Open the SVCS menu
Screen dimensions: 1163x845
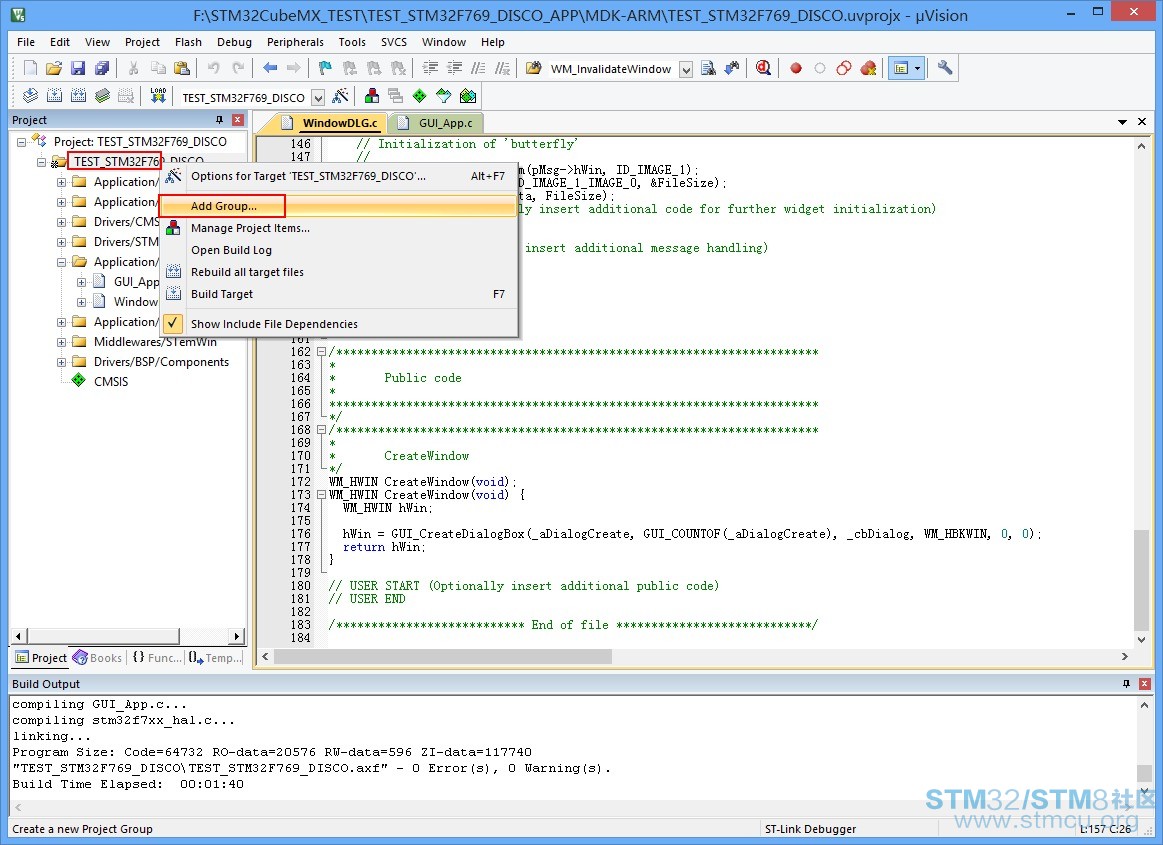pyautogui.click(x=394, y=42)
